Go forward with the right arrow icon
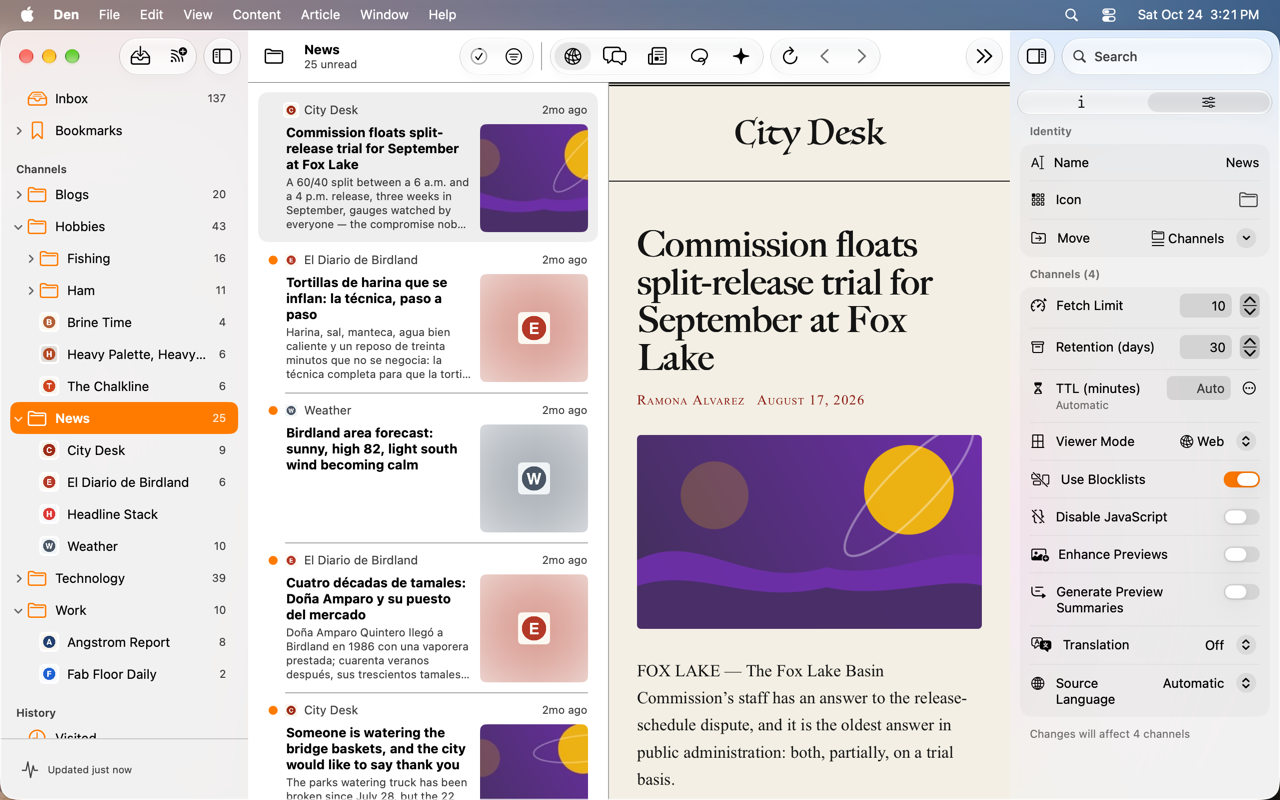The width and height of the screenshot is (1280, 800). pos(861,57)
